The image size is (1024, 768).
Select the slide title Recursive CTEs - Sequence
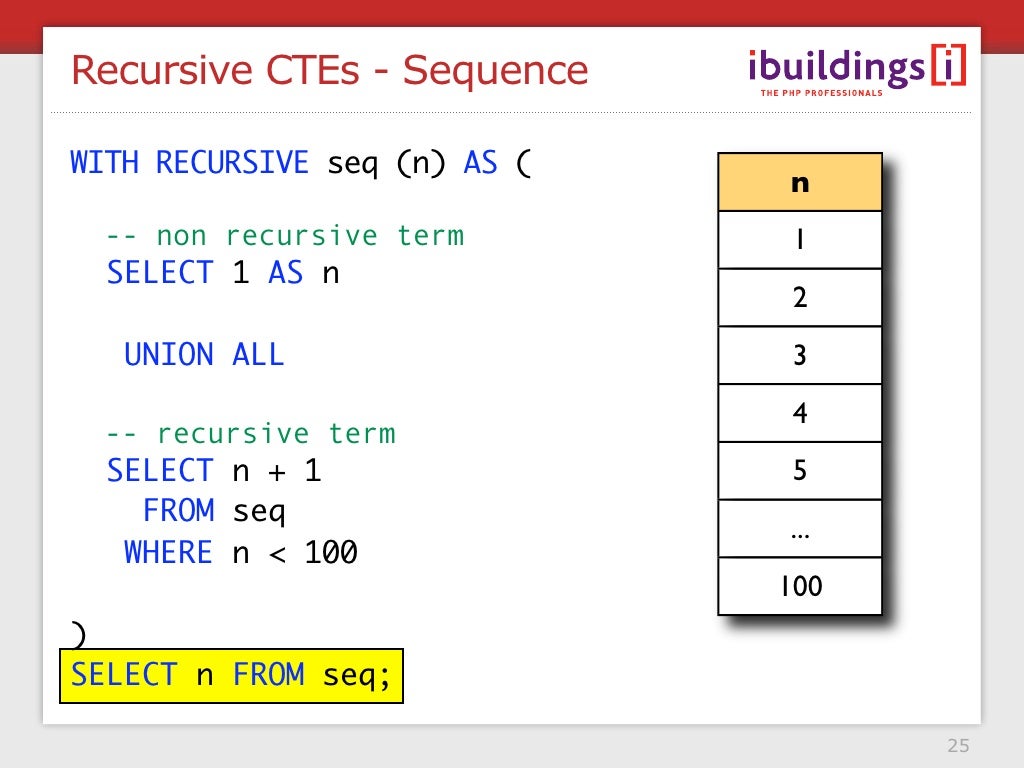pos(330,71)
